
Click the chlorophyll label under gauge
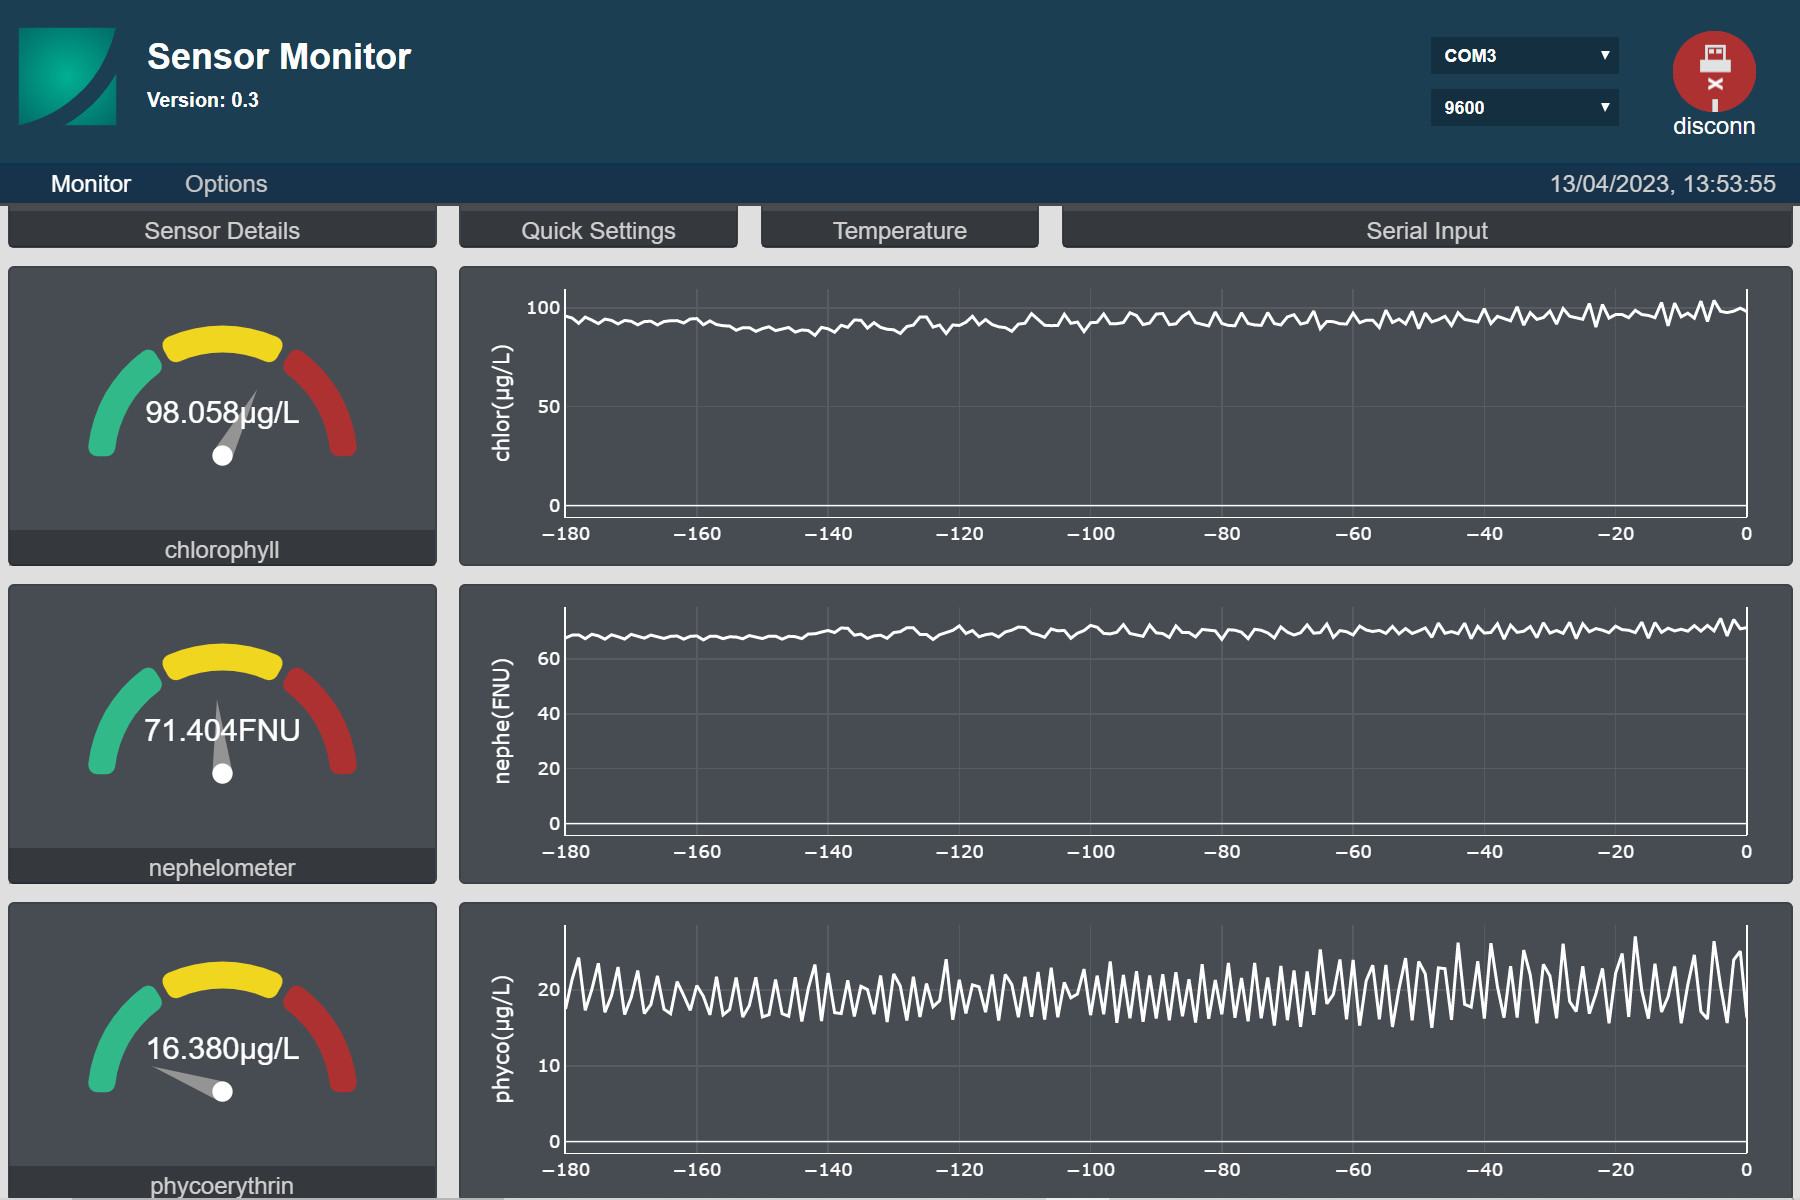pyautogui.click(x=222, y=550)
